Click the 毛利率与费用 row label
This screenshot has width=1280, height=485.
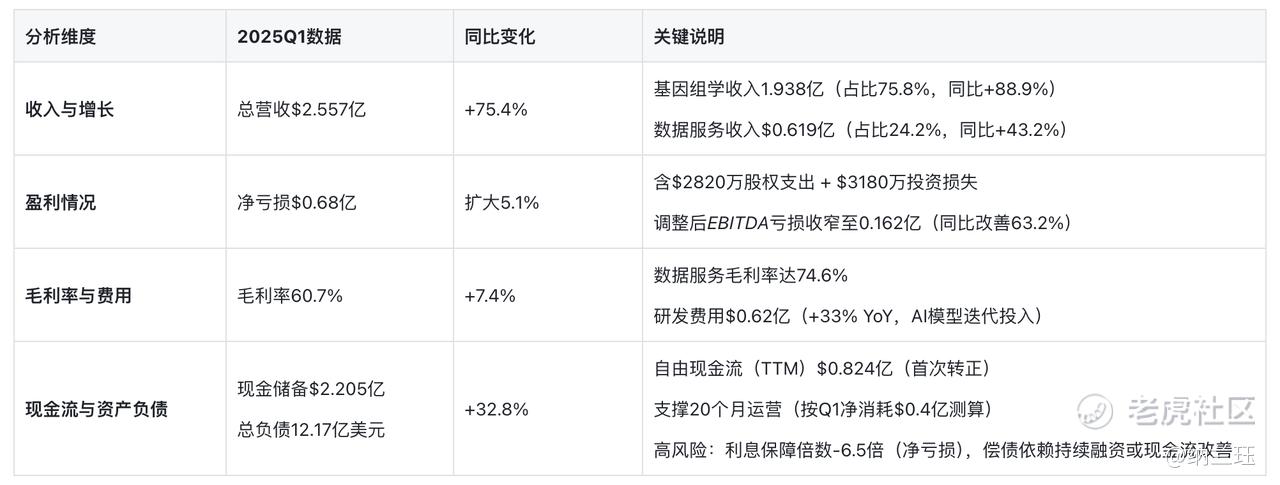coord(78,295)
